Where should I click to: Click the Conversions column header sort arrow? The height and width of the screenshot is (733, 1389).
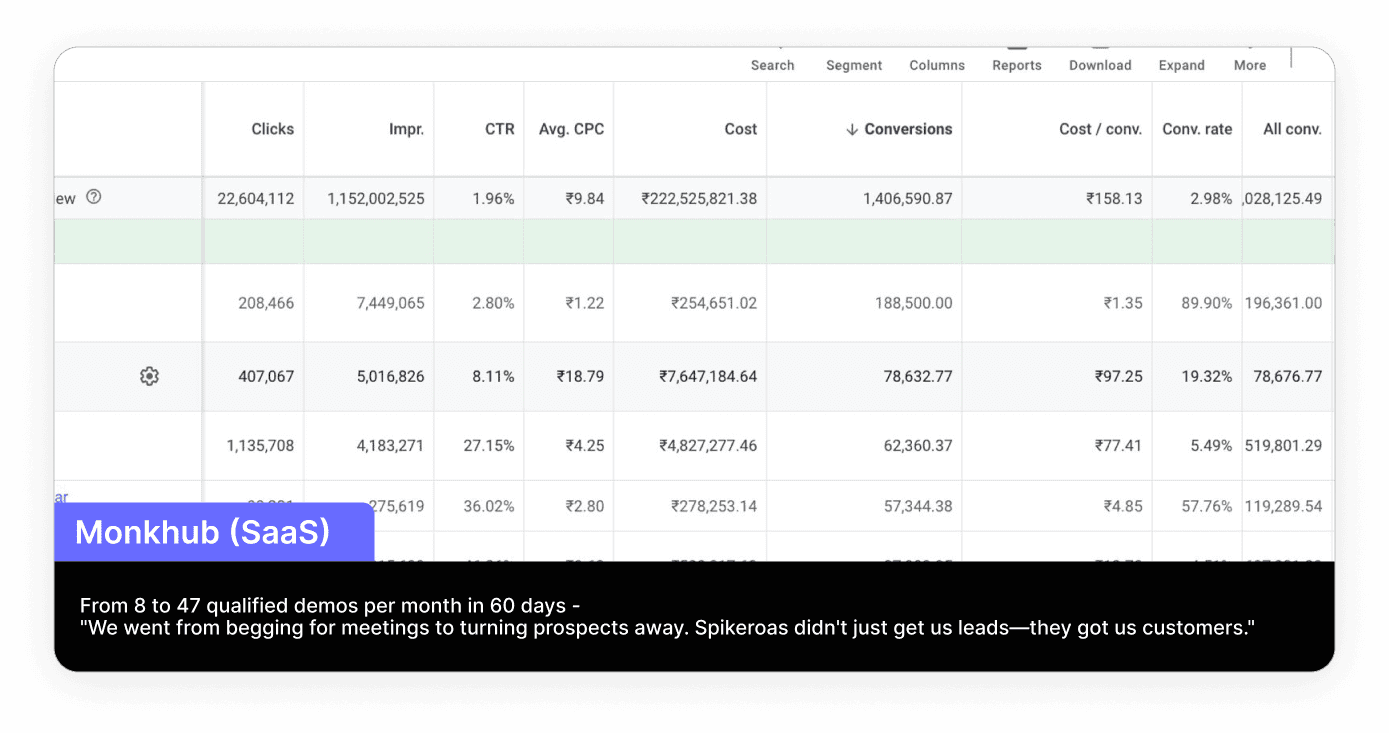click(x=852, y=129)
